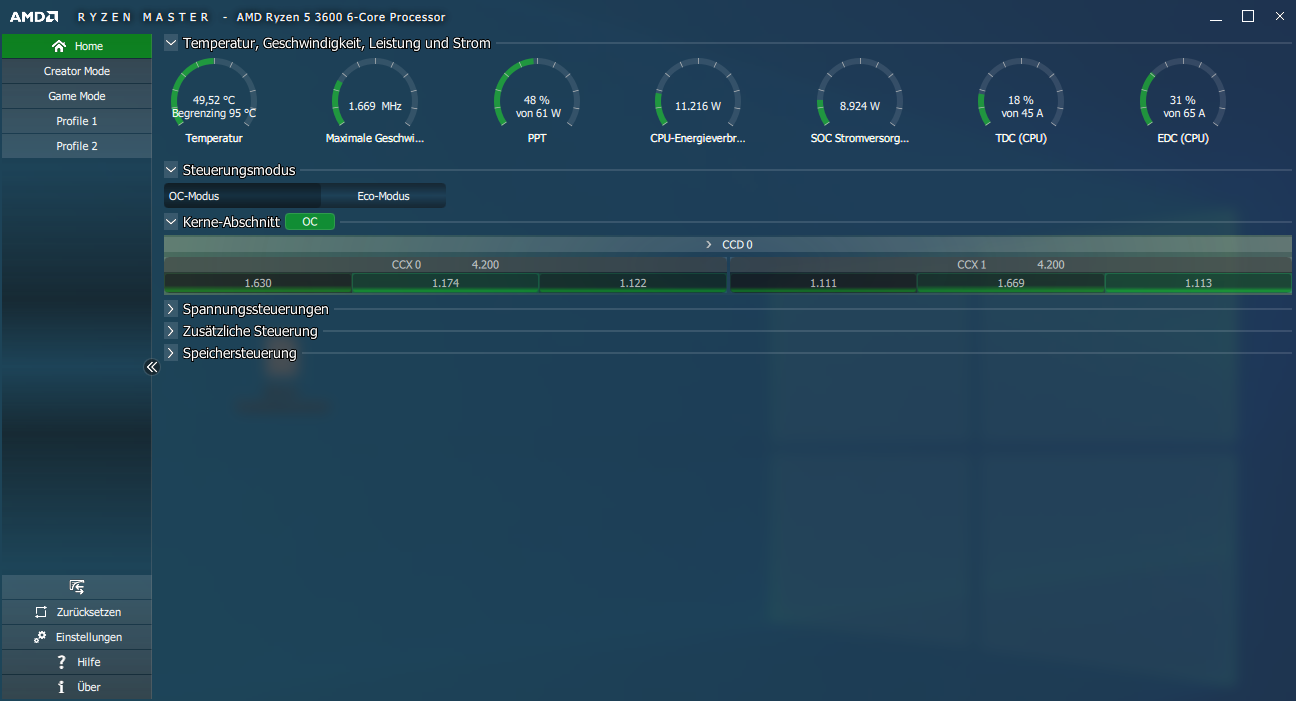Viewport: 1296px width, 701px height.
Task: Click the CPU-Energieverbrauch gauge
Action: (x=698, y=99)
